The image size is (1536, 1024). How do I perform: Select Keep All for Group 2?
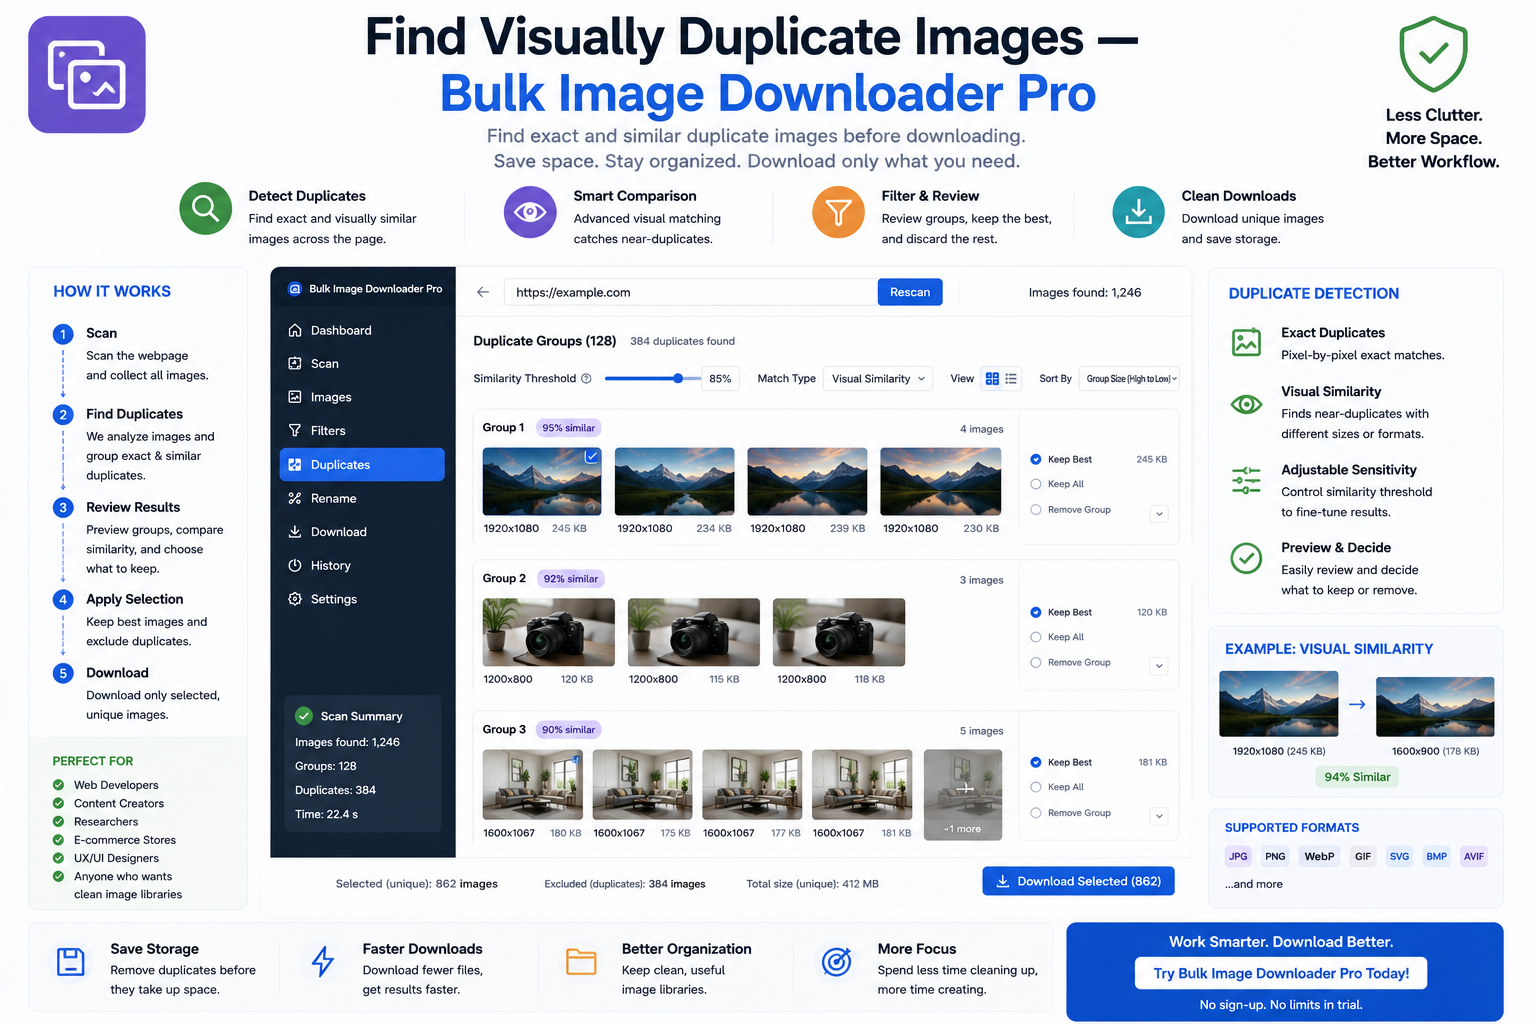tap(1036, 637)
